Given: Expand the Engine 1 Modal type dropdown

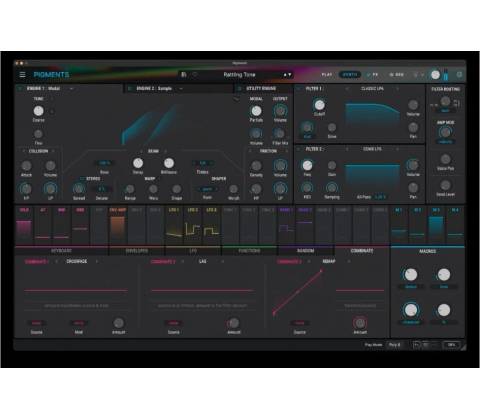Looking at the screenshot, I should 71,89.
